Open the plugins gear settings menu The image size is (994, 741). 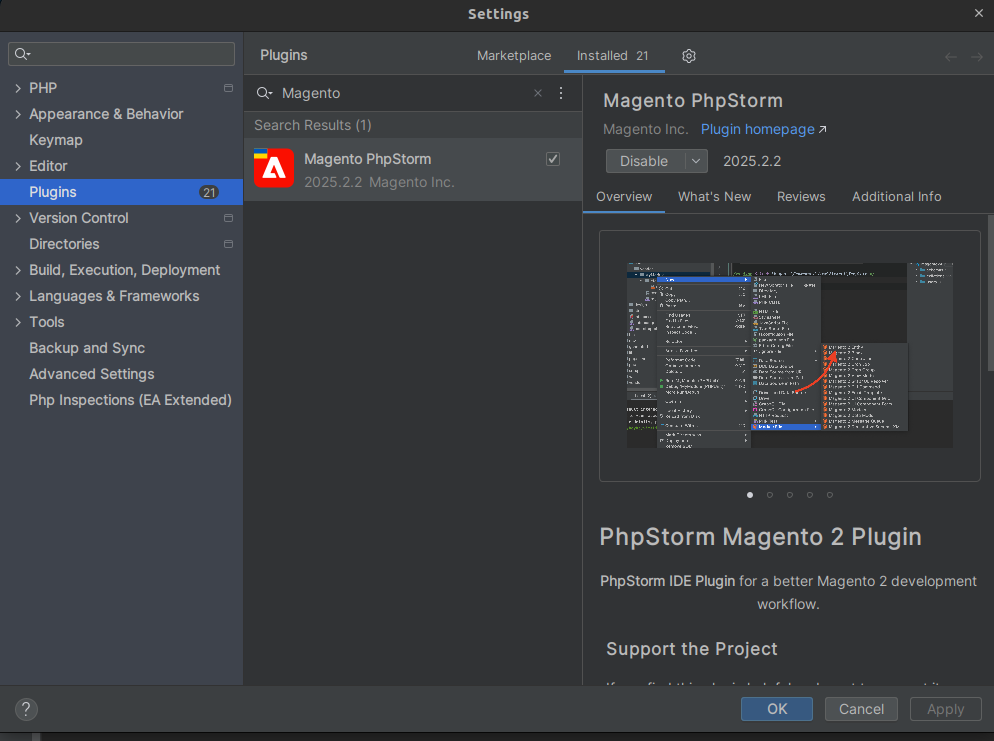[x=689, y=56]
